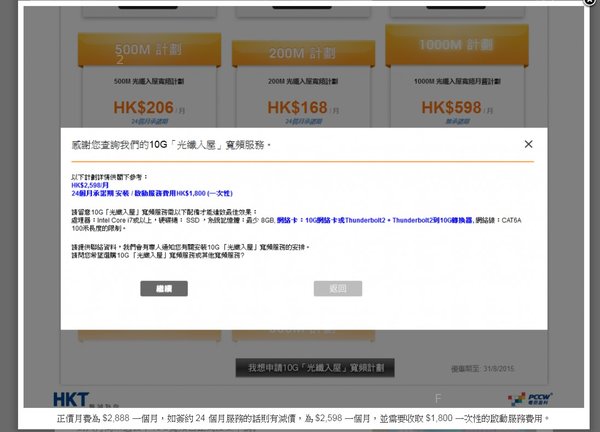The width and height of the screenshot is (600, 432).
Task: Click 500M 光纖入屋寬頻計劃 description text
Action: (149, 81)
